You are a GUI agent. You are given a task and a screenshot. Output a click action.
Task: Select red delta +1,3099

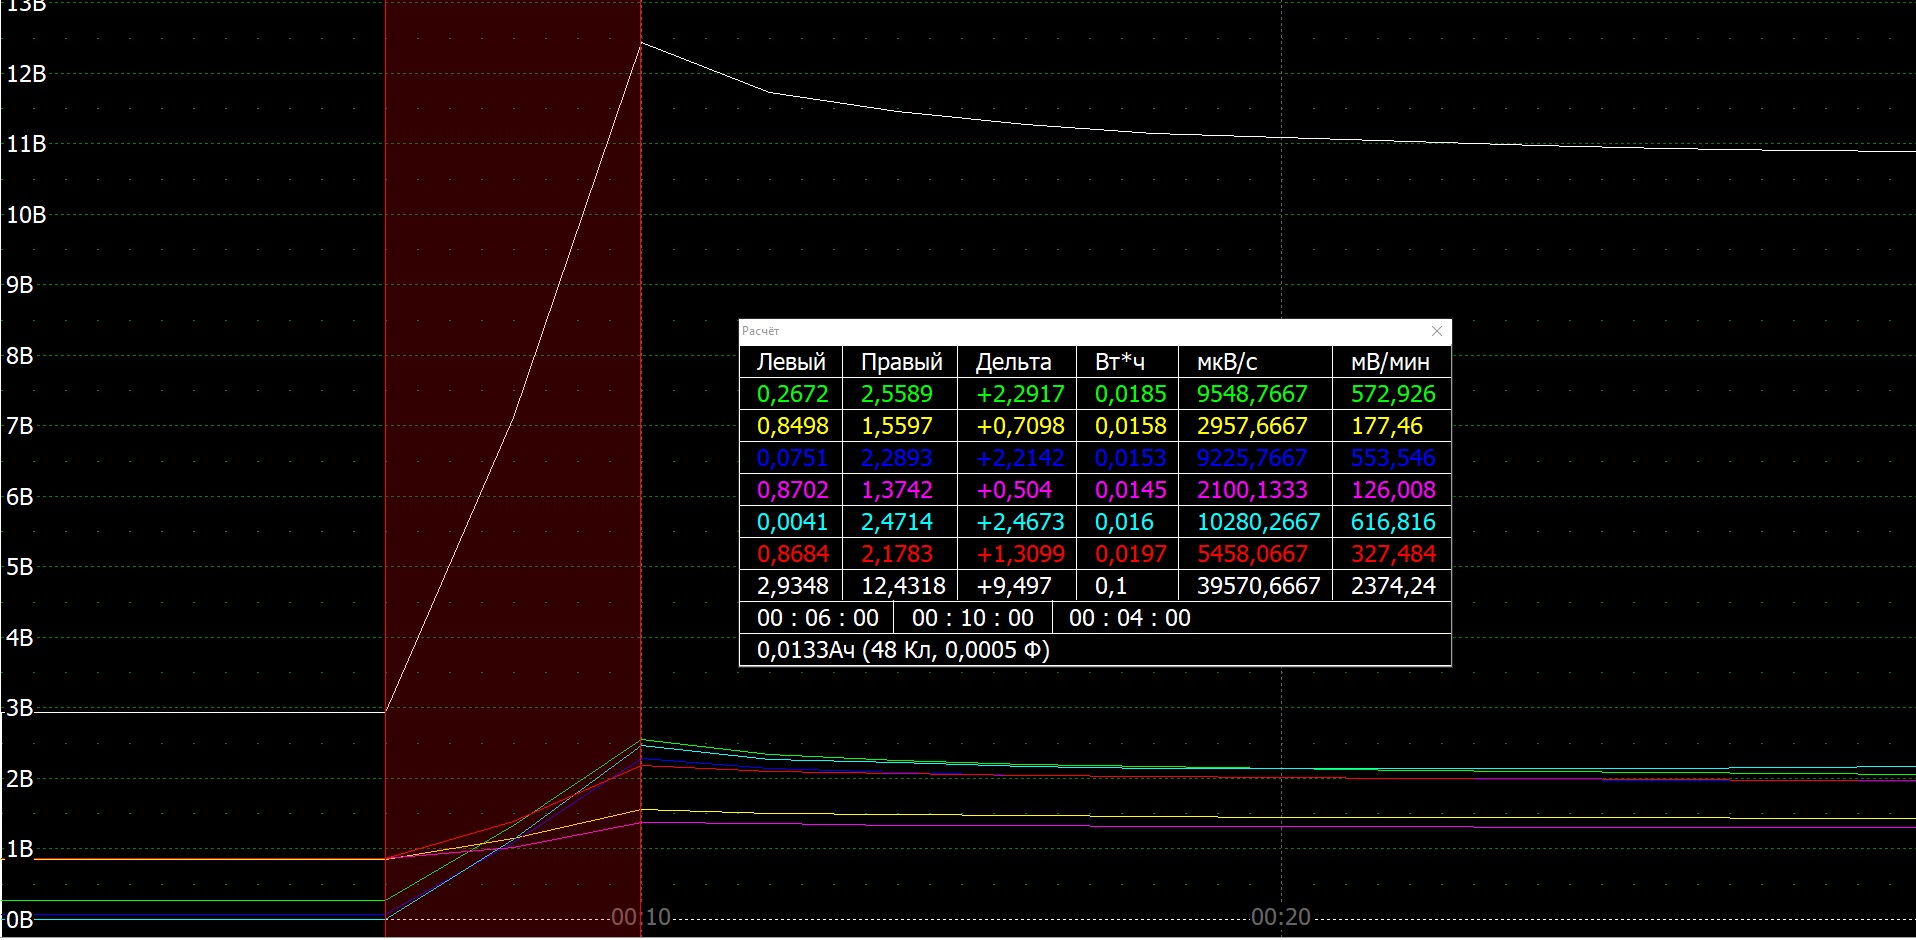click(1020, 554)
